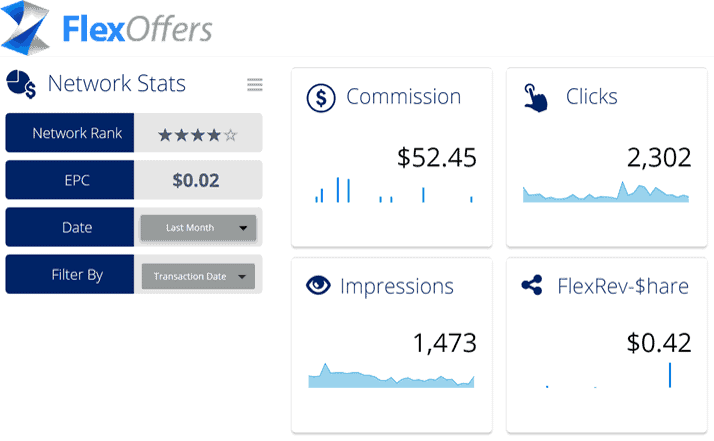Open the Last Month date dropdown
Screen dimensions: 714x441
click(197, 228)
